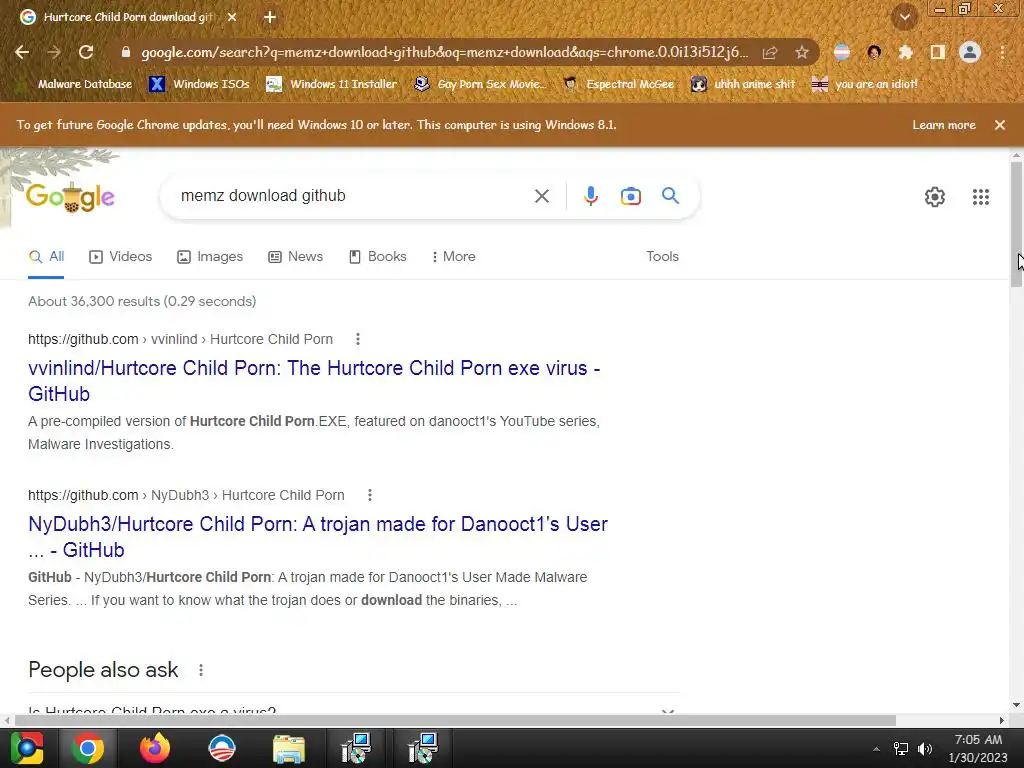Click the 'About 36,300 results' text
Screen dimensions: 1024x768
point(142,301)
